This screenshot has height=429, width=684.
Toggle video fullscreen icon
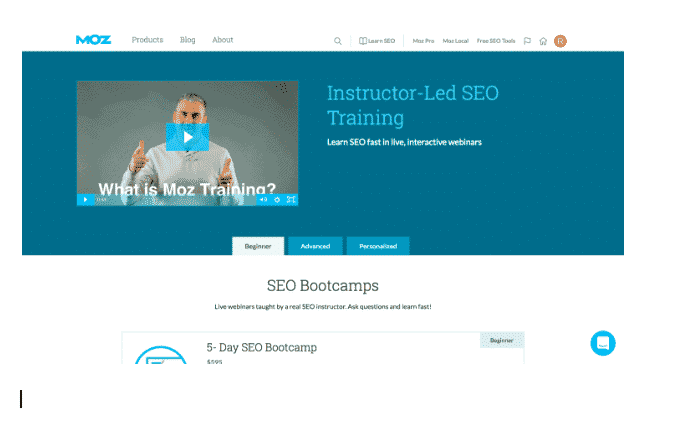click(291, 199)
